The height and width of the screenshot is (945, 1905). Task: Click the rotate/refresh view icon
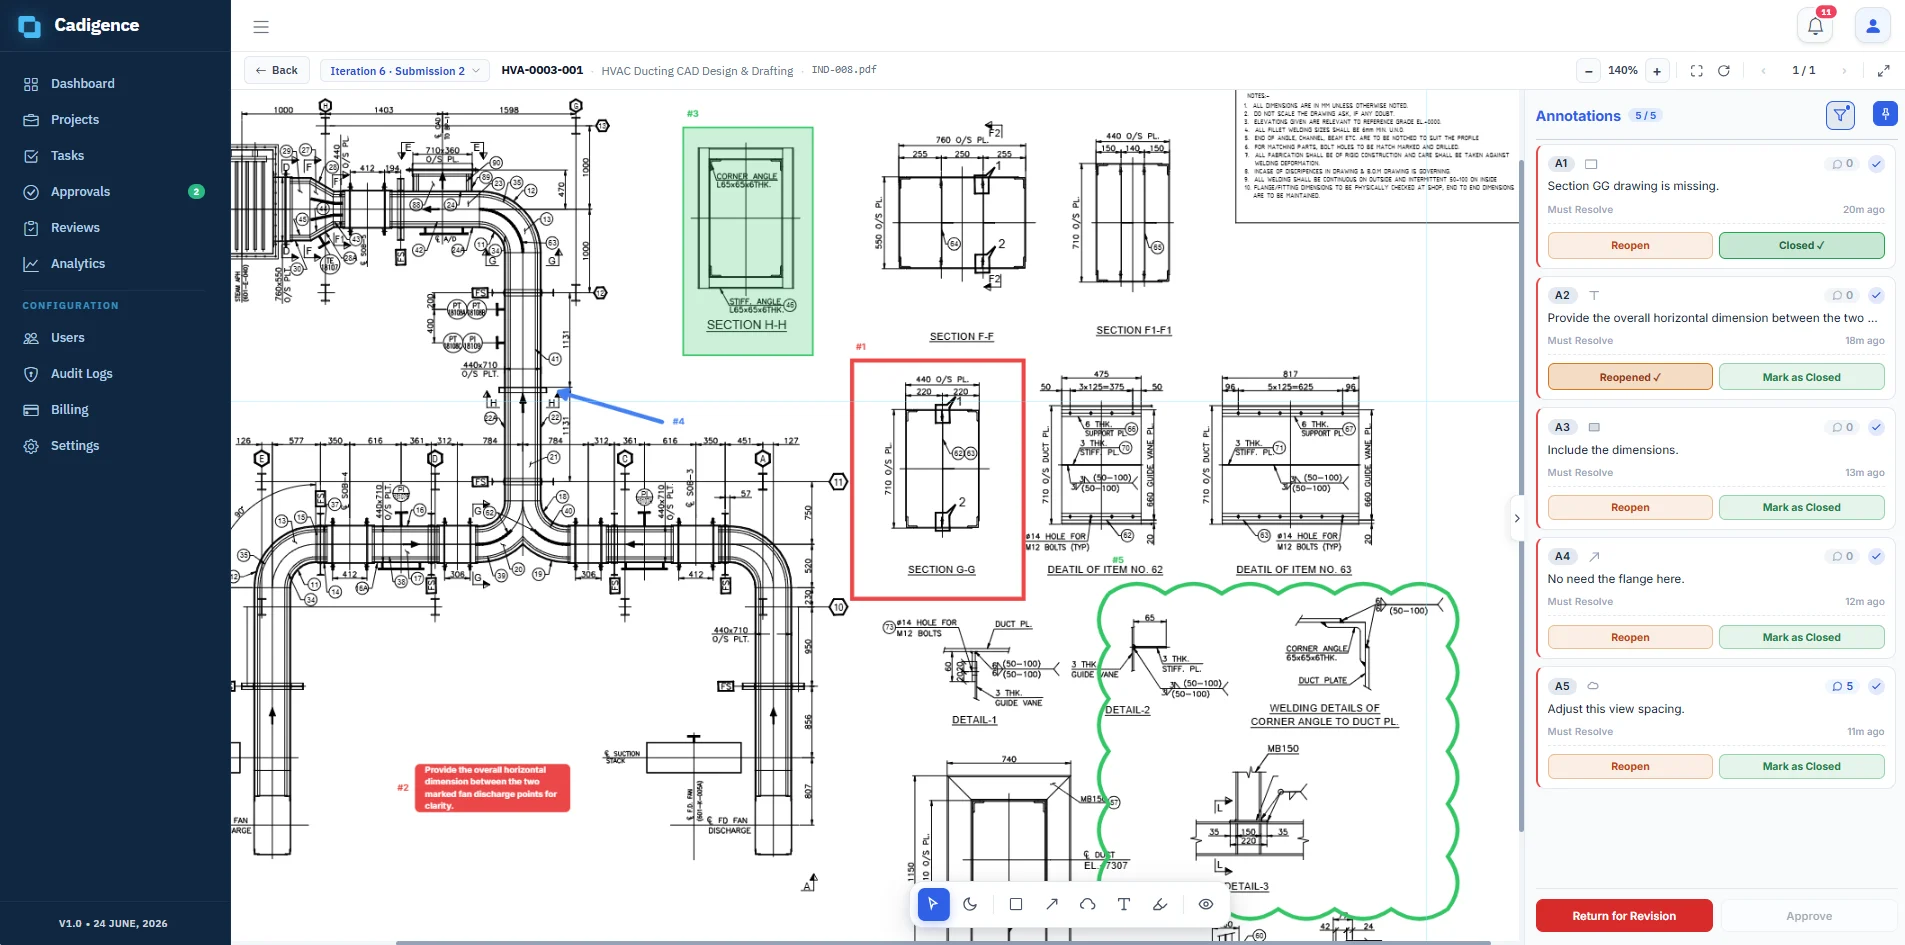pos(1724,71)
